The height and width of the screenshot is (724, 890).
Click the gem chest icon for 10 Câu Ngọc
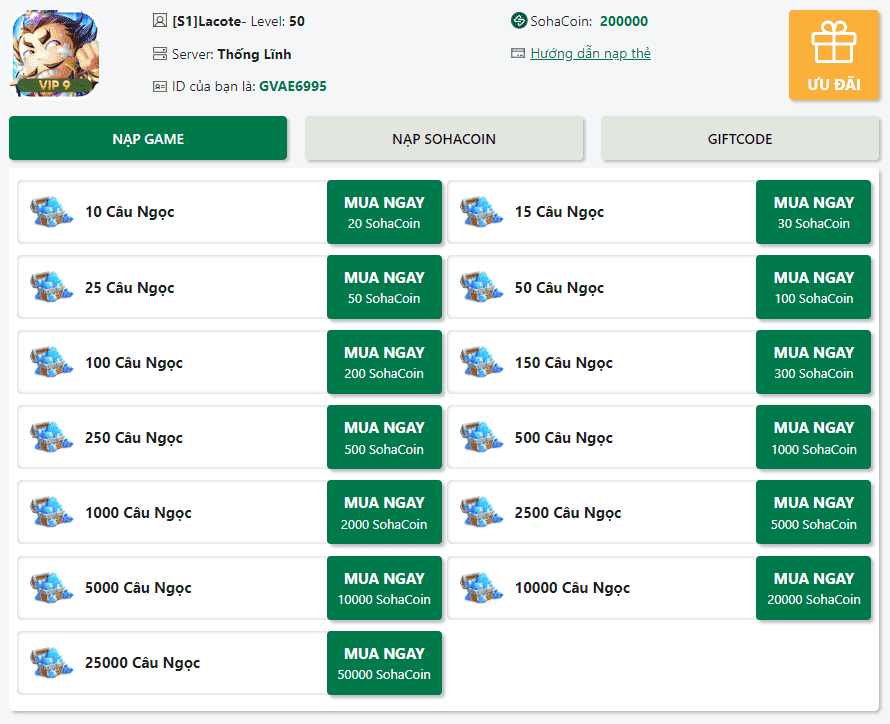click(51, 212)
